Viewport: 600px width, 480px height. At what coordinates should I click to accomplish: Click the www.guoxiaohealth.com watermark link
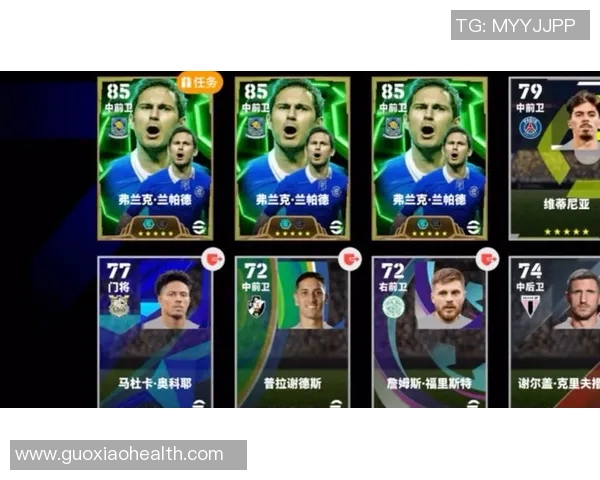pyautogui.click(x=119, y=454)
